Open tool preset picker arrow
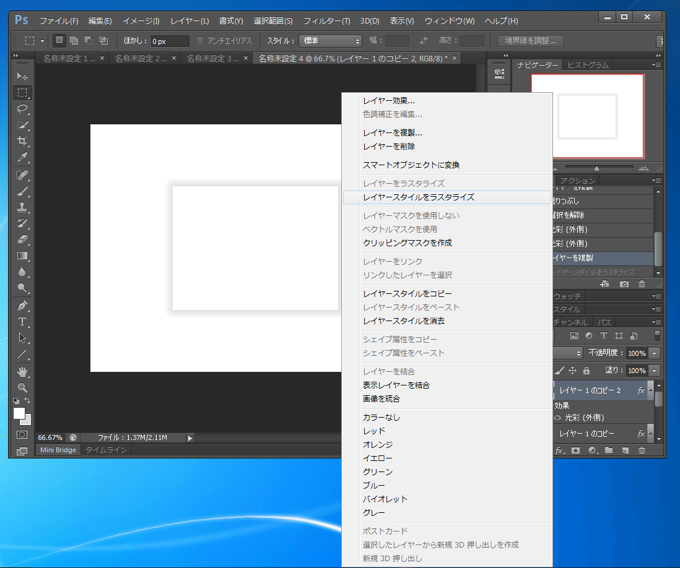The width and height of the screenshot is (680, 568). pyautogui.click(x=42, y=41)
